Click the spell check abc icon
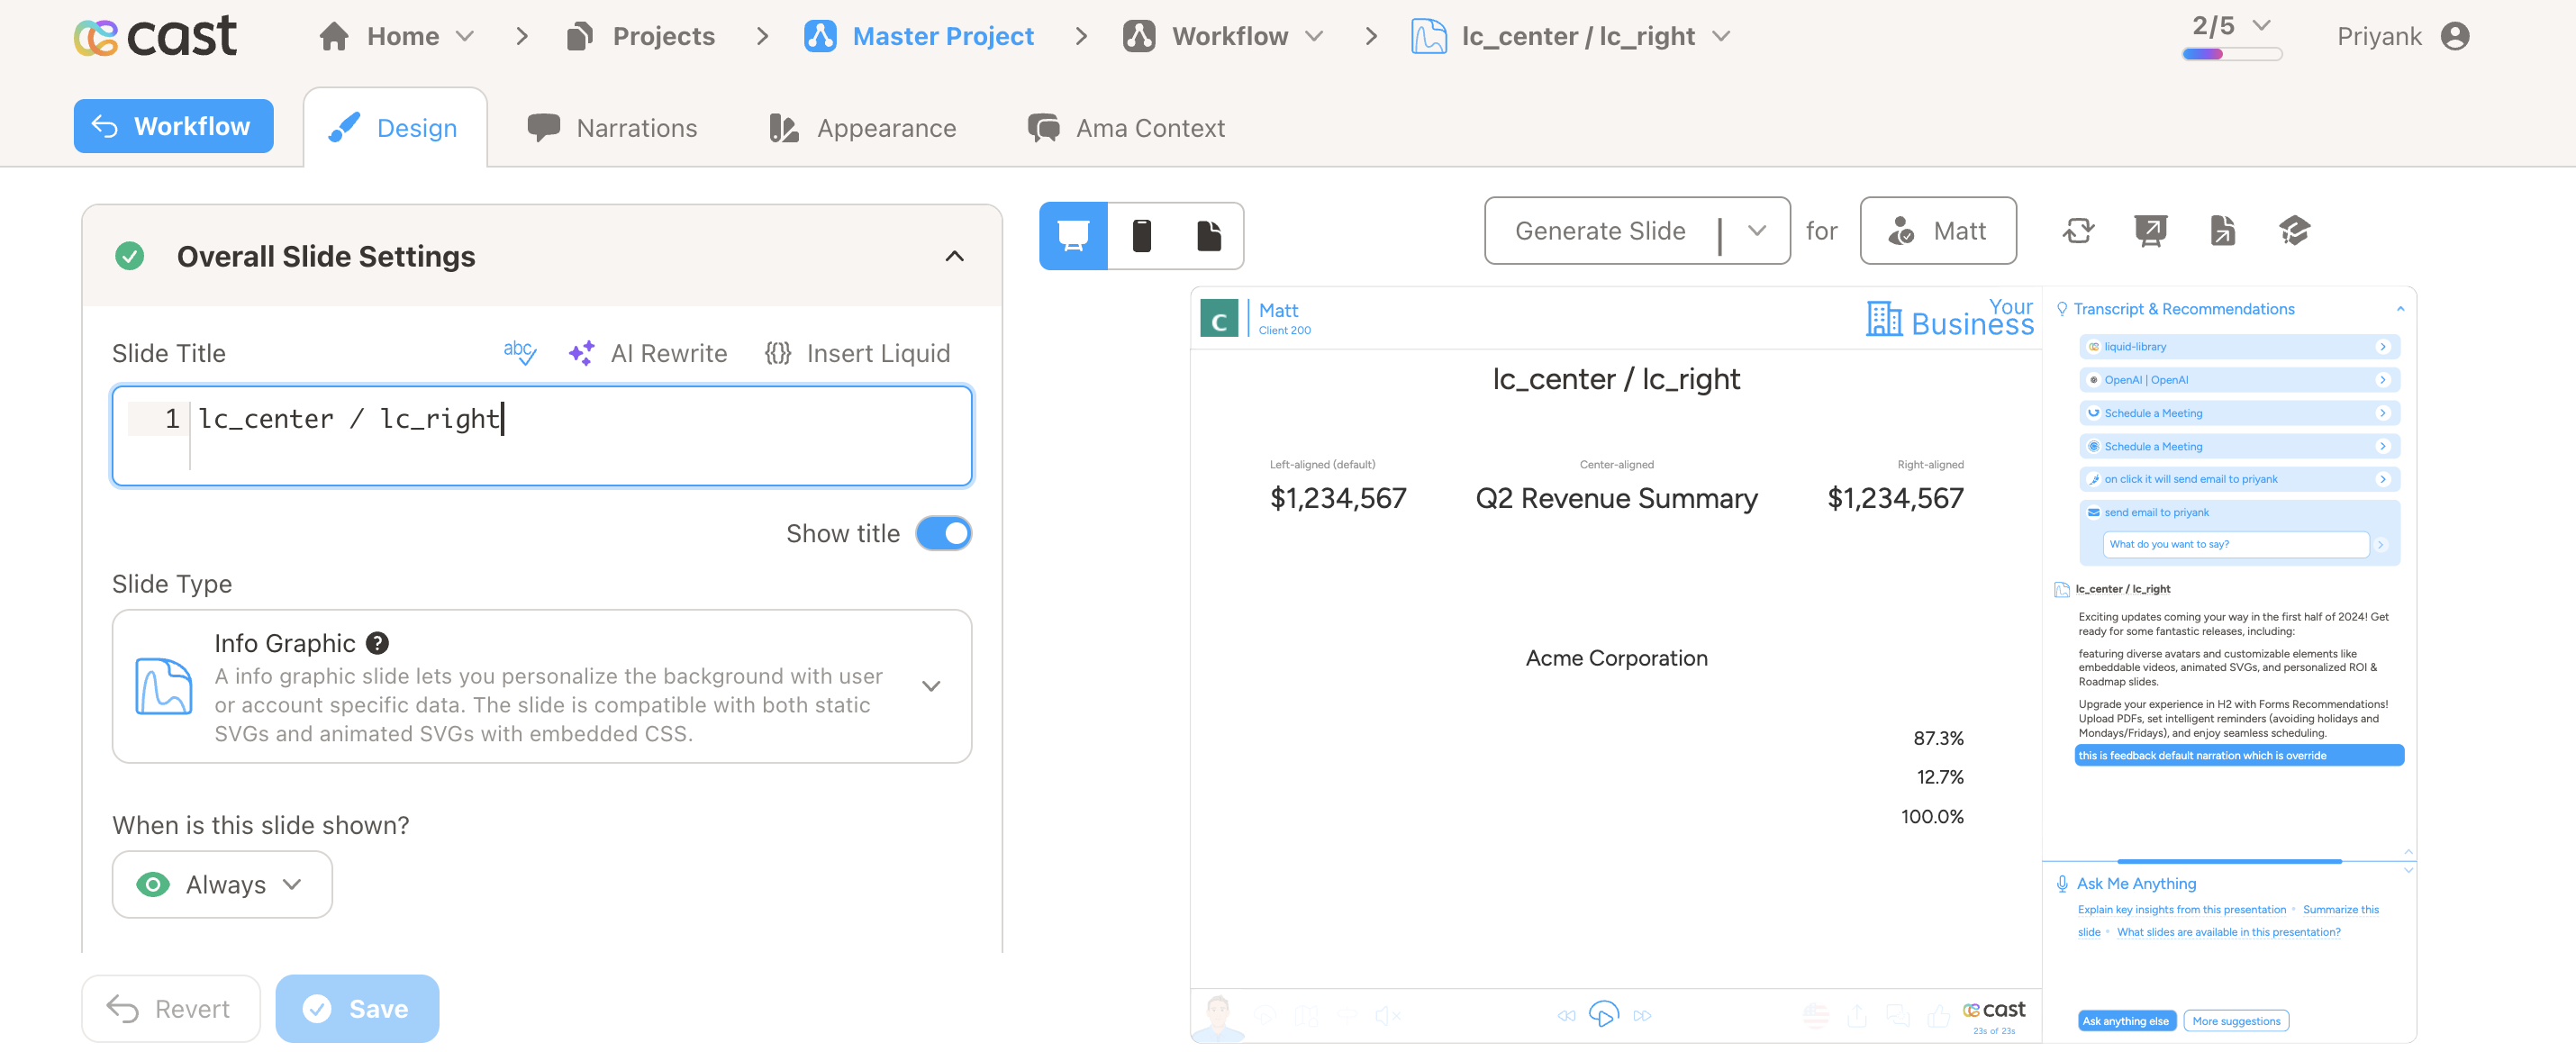This screenshot has width=2576, height=1052. 519,352
